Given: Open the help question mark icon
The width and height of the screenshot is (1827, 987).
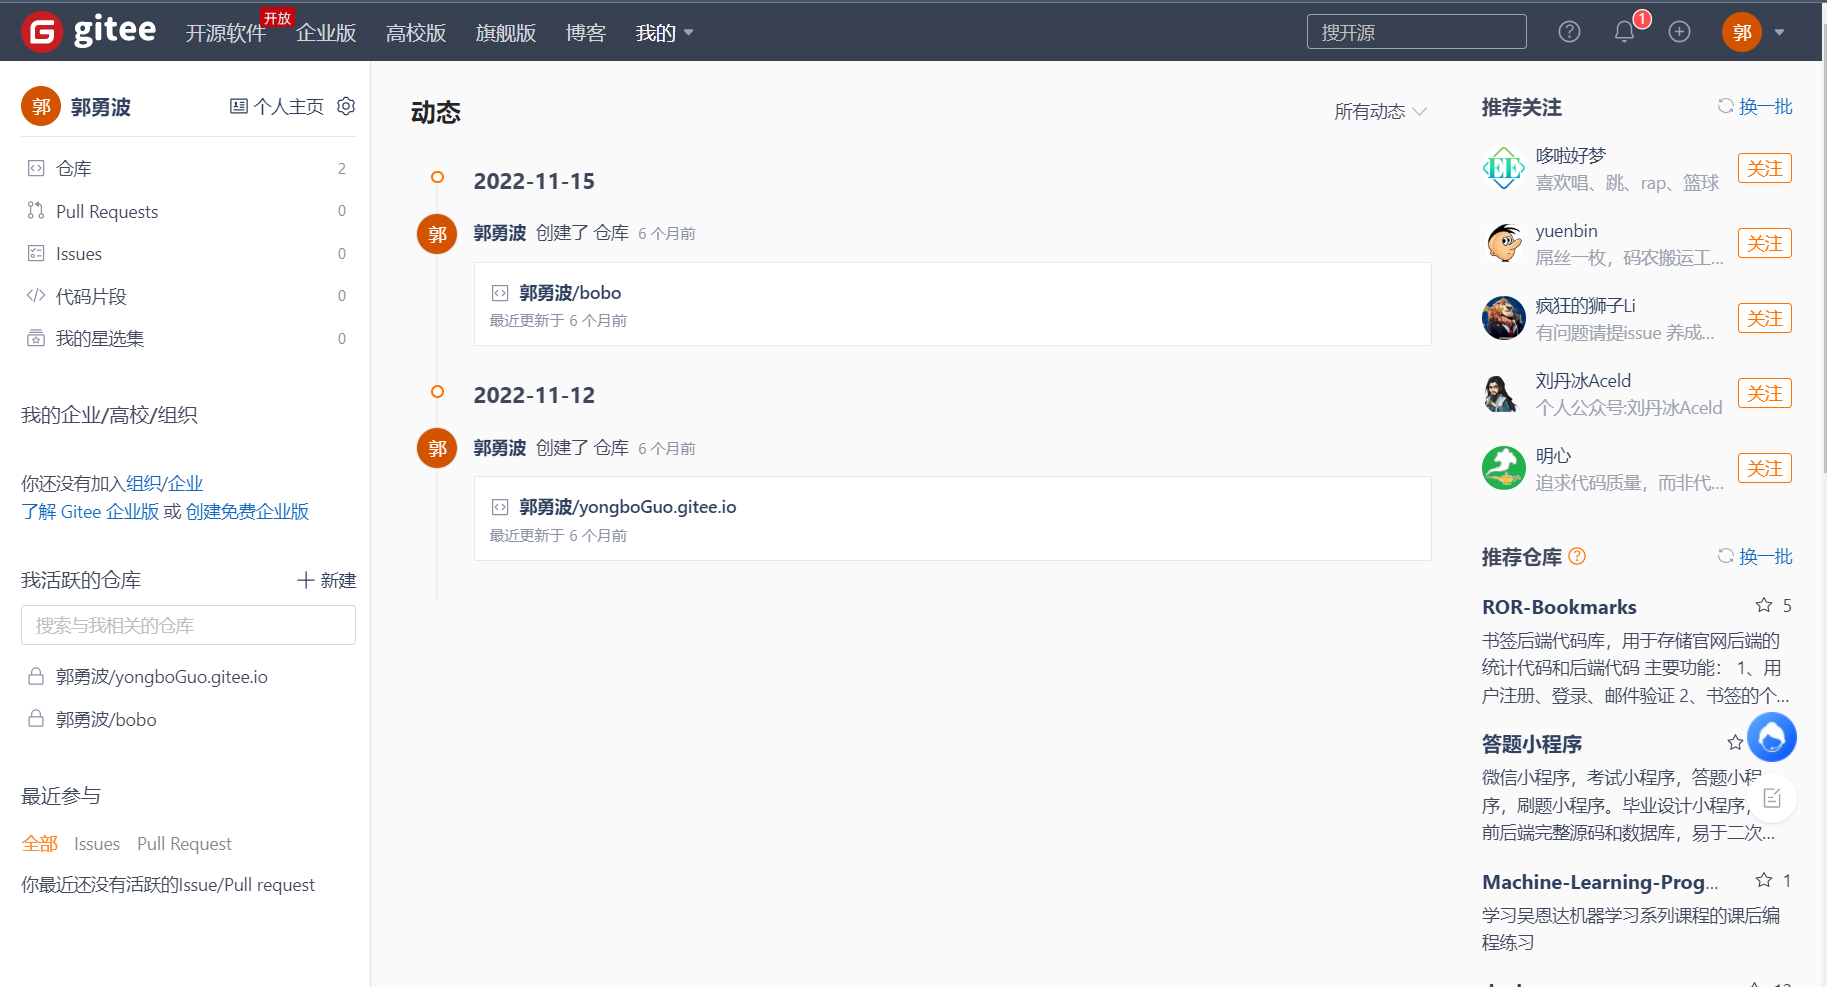Looking at the screenshot, I should [x=1569, y=32].
